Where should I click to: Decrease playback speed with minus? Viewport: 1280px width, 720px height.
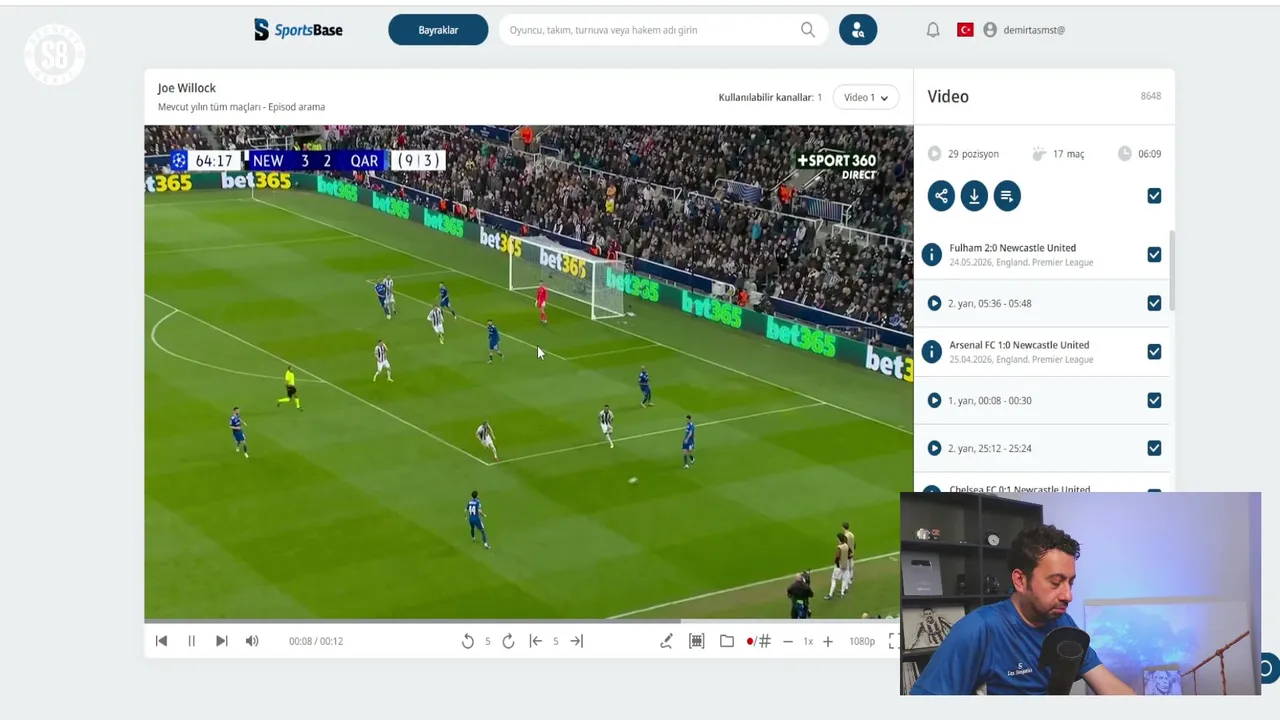[788, 641]
